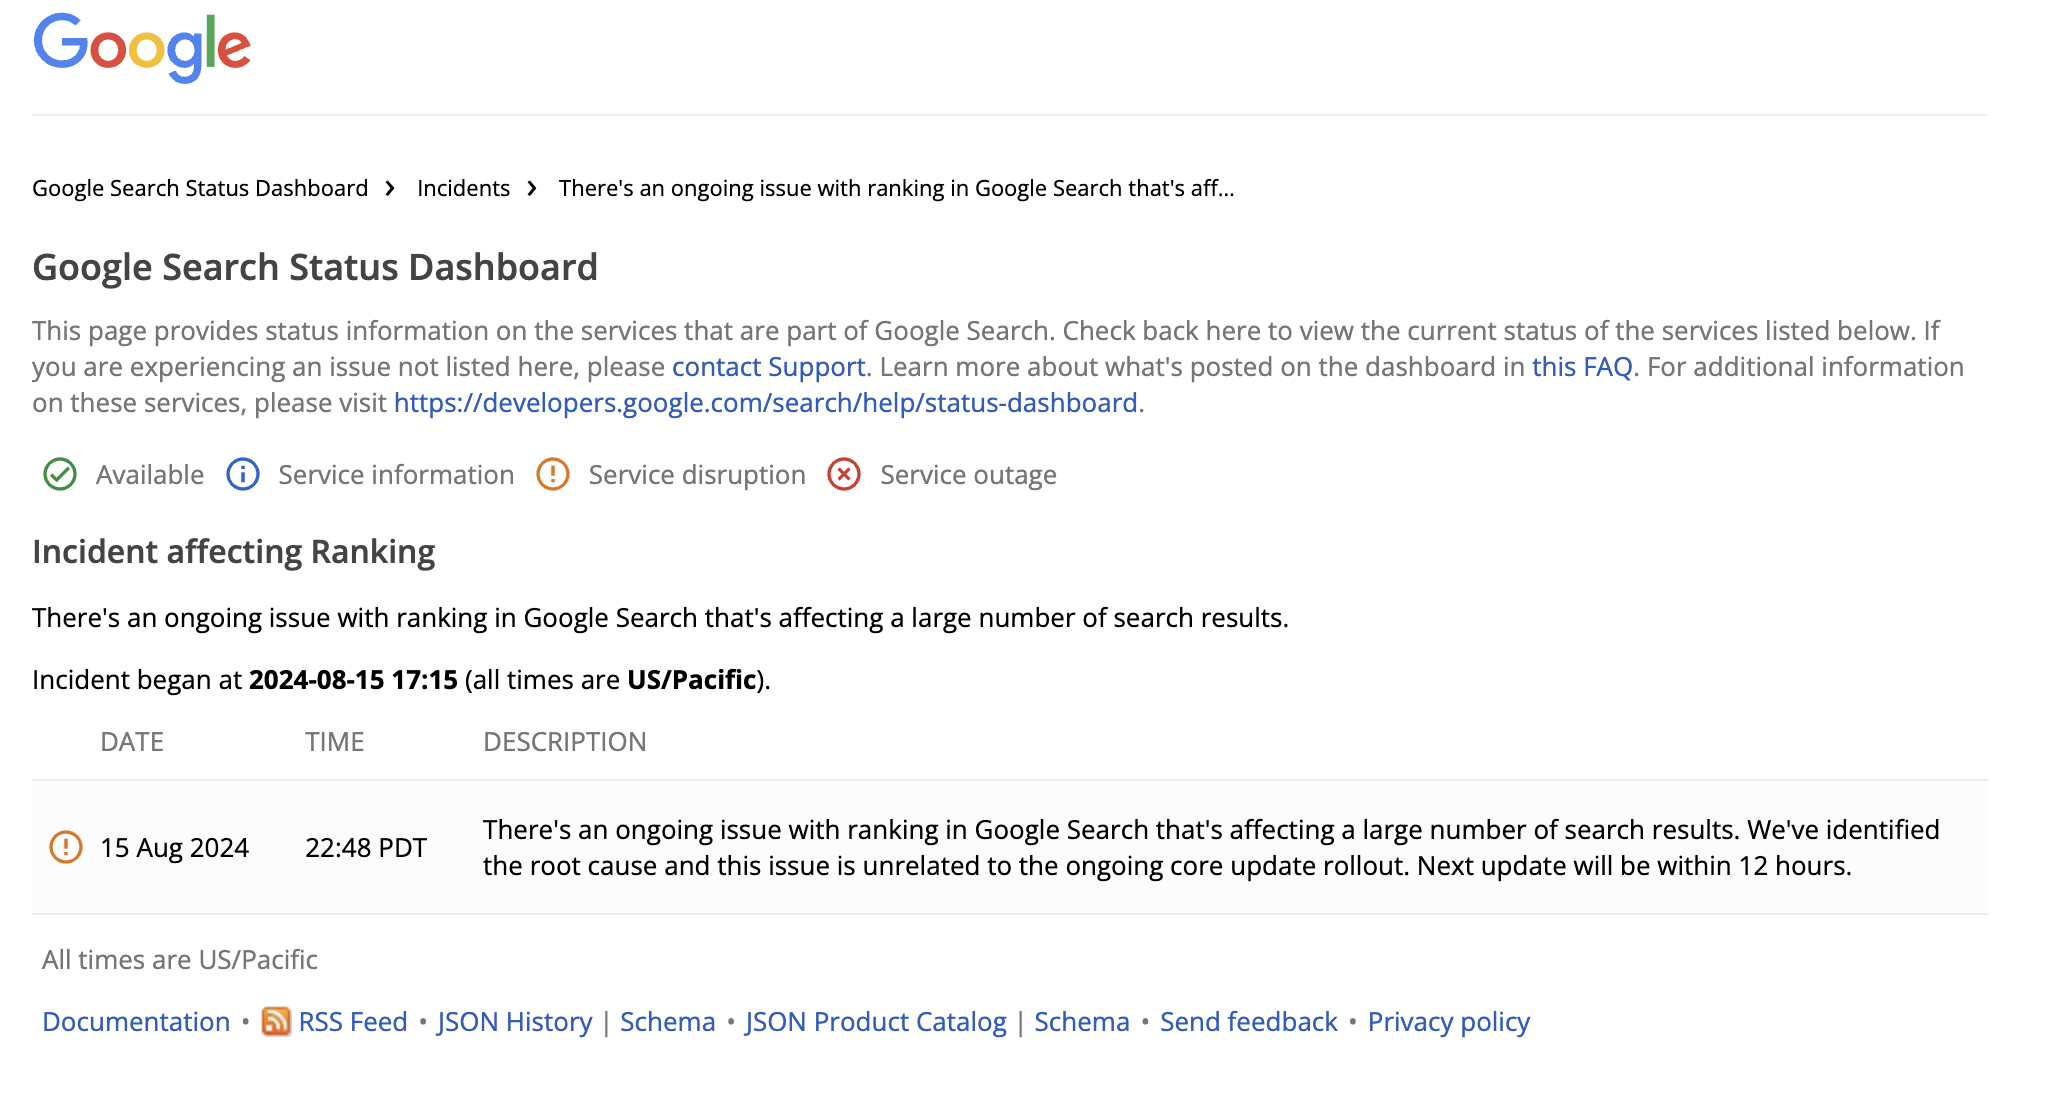Viewport: 2058px width, 1100px height.
Task: Click the chevron following Incidents breadcrumb
Action: (x=533, y=188)
